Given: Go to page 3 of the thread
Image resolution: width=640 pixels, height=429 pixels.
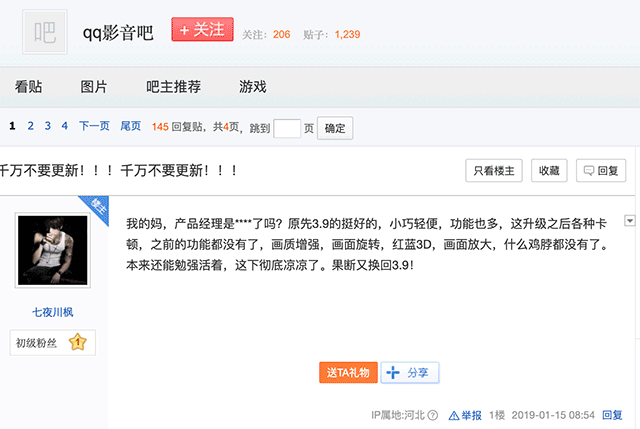Looking at the screenshot, I should click(x=48, y=126).
